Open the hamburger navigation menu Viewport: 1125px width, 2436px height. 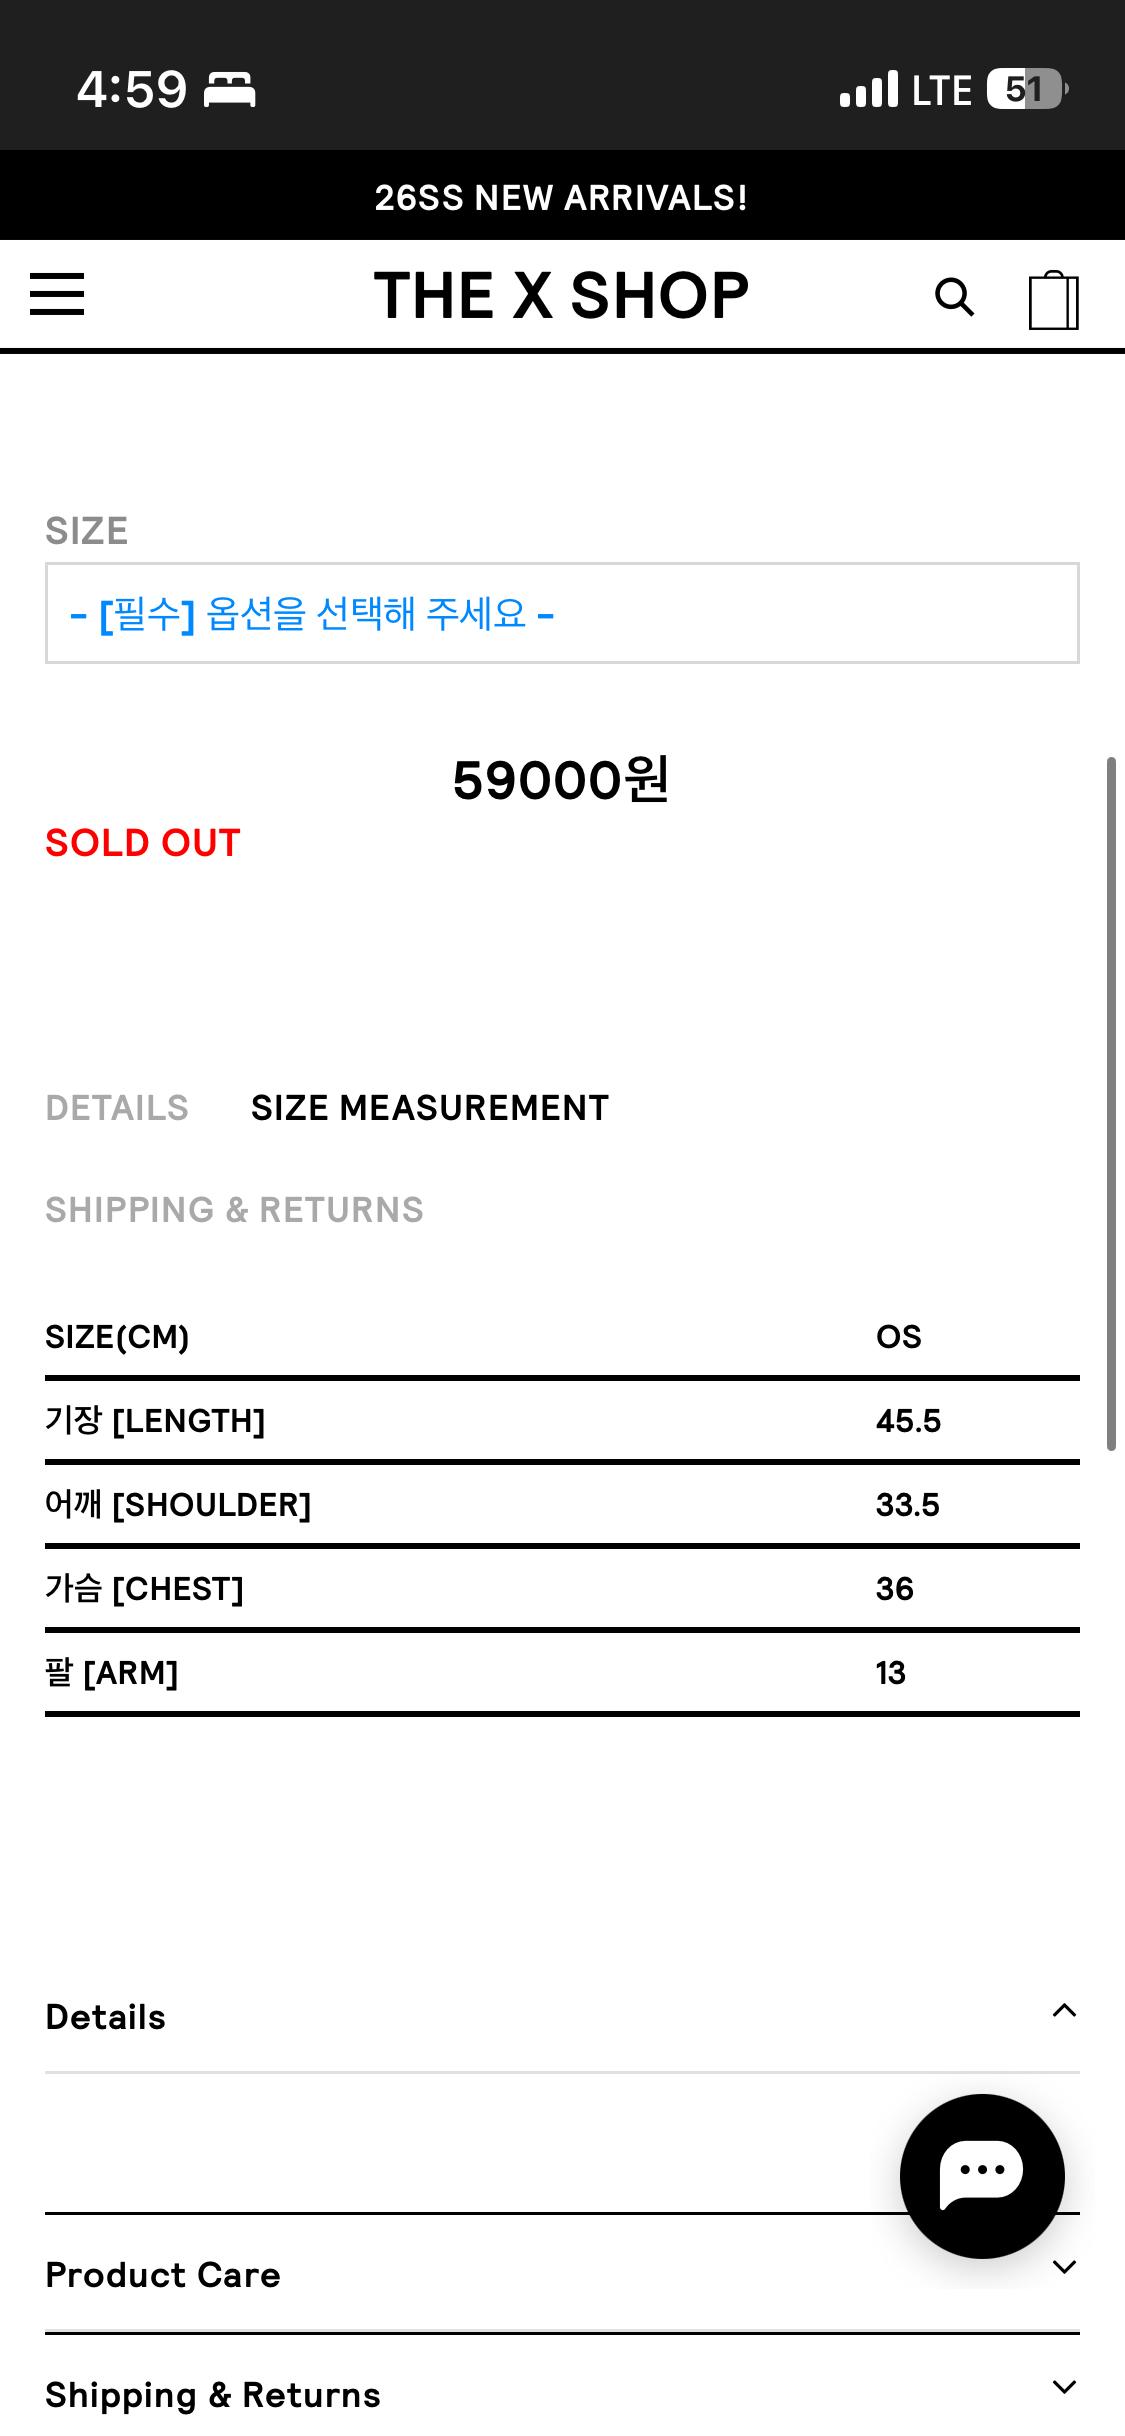[x=57, y=295]
